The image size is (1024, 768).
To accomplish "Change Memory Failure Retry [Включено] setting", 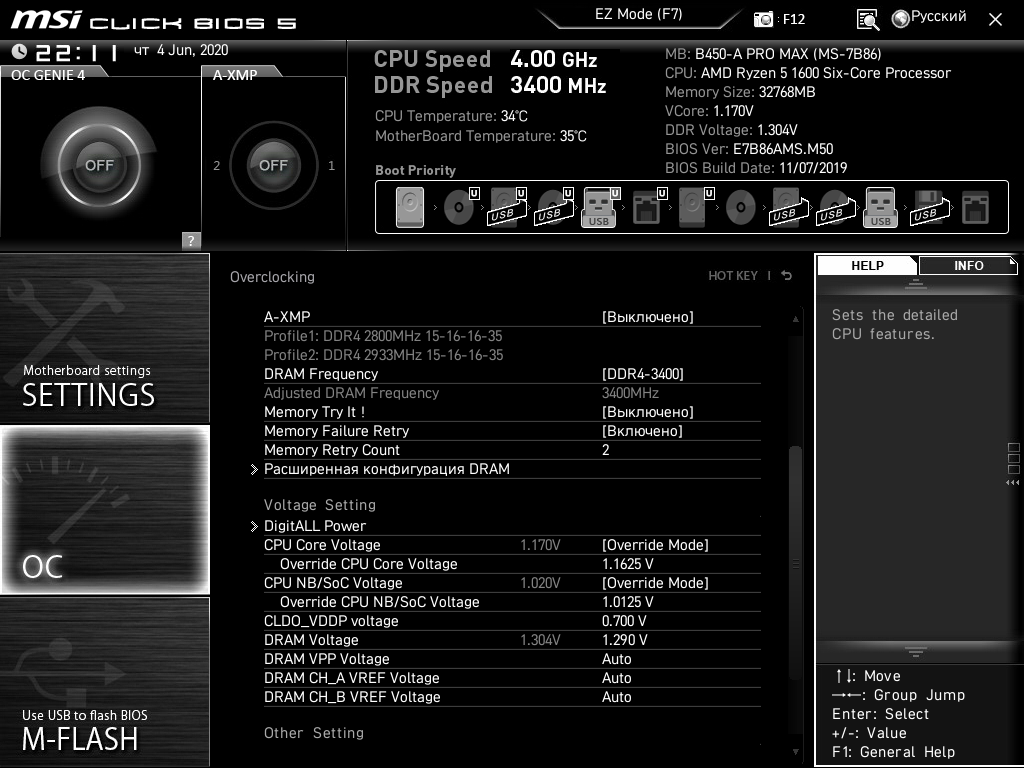I will [x=642, y=431].
